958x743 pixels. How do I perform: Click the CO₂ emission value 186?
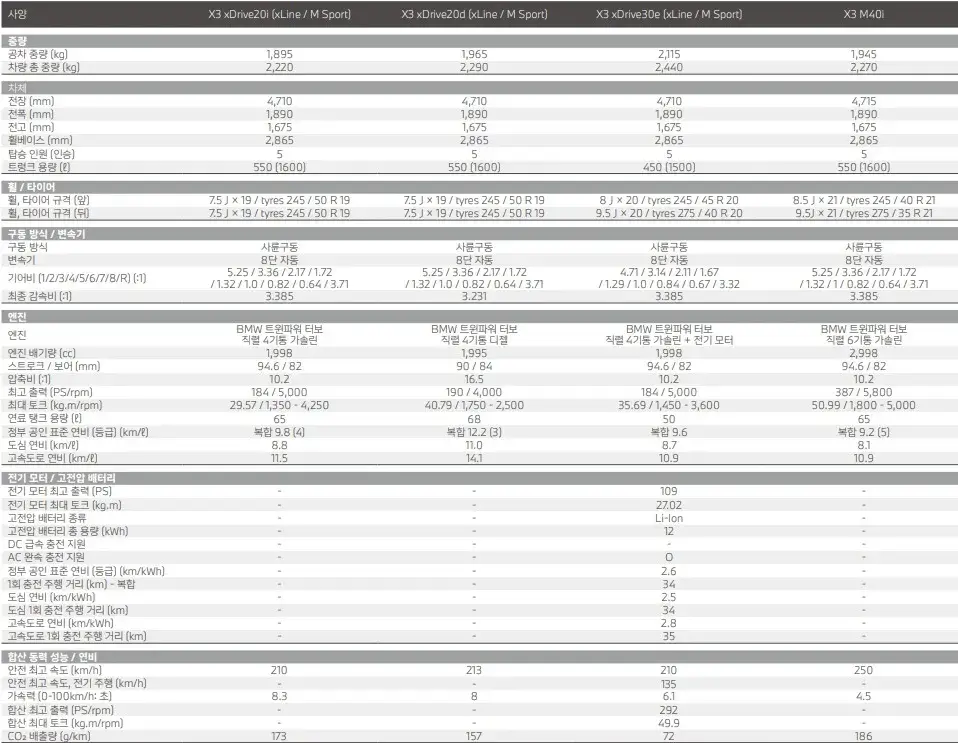point(863,736)
